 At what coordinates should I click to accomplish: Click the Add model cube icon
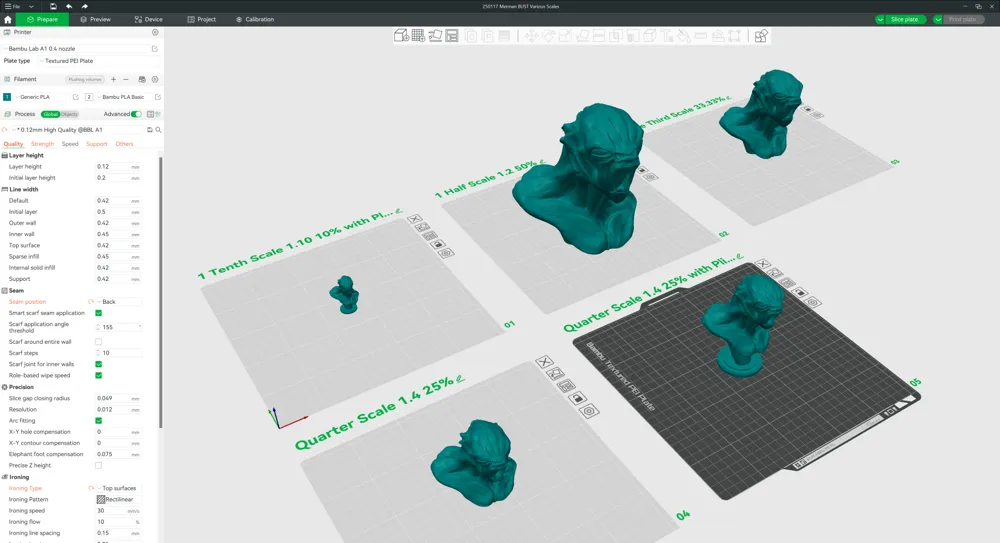401,36
